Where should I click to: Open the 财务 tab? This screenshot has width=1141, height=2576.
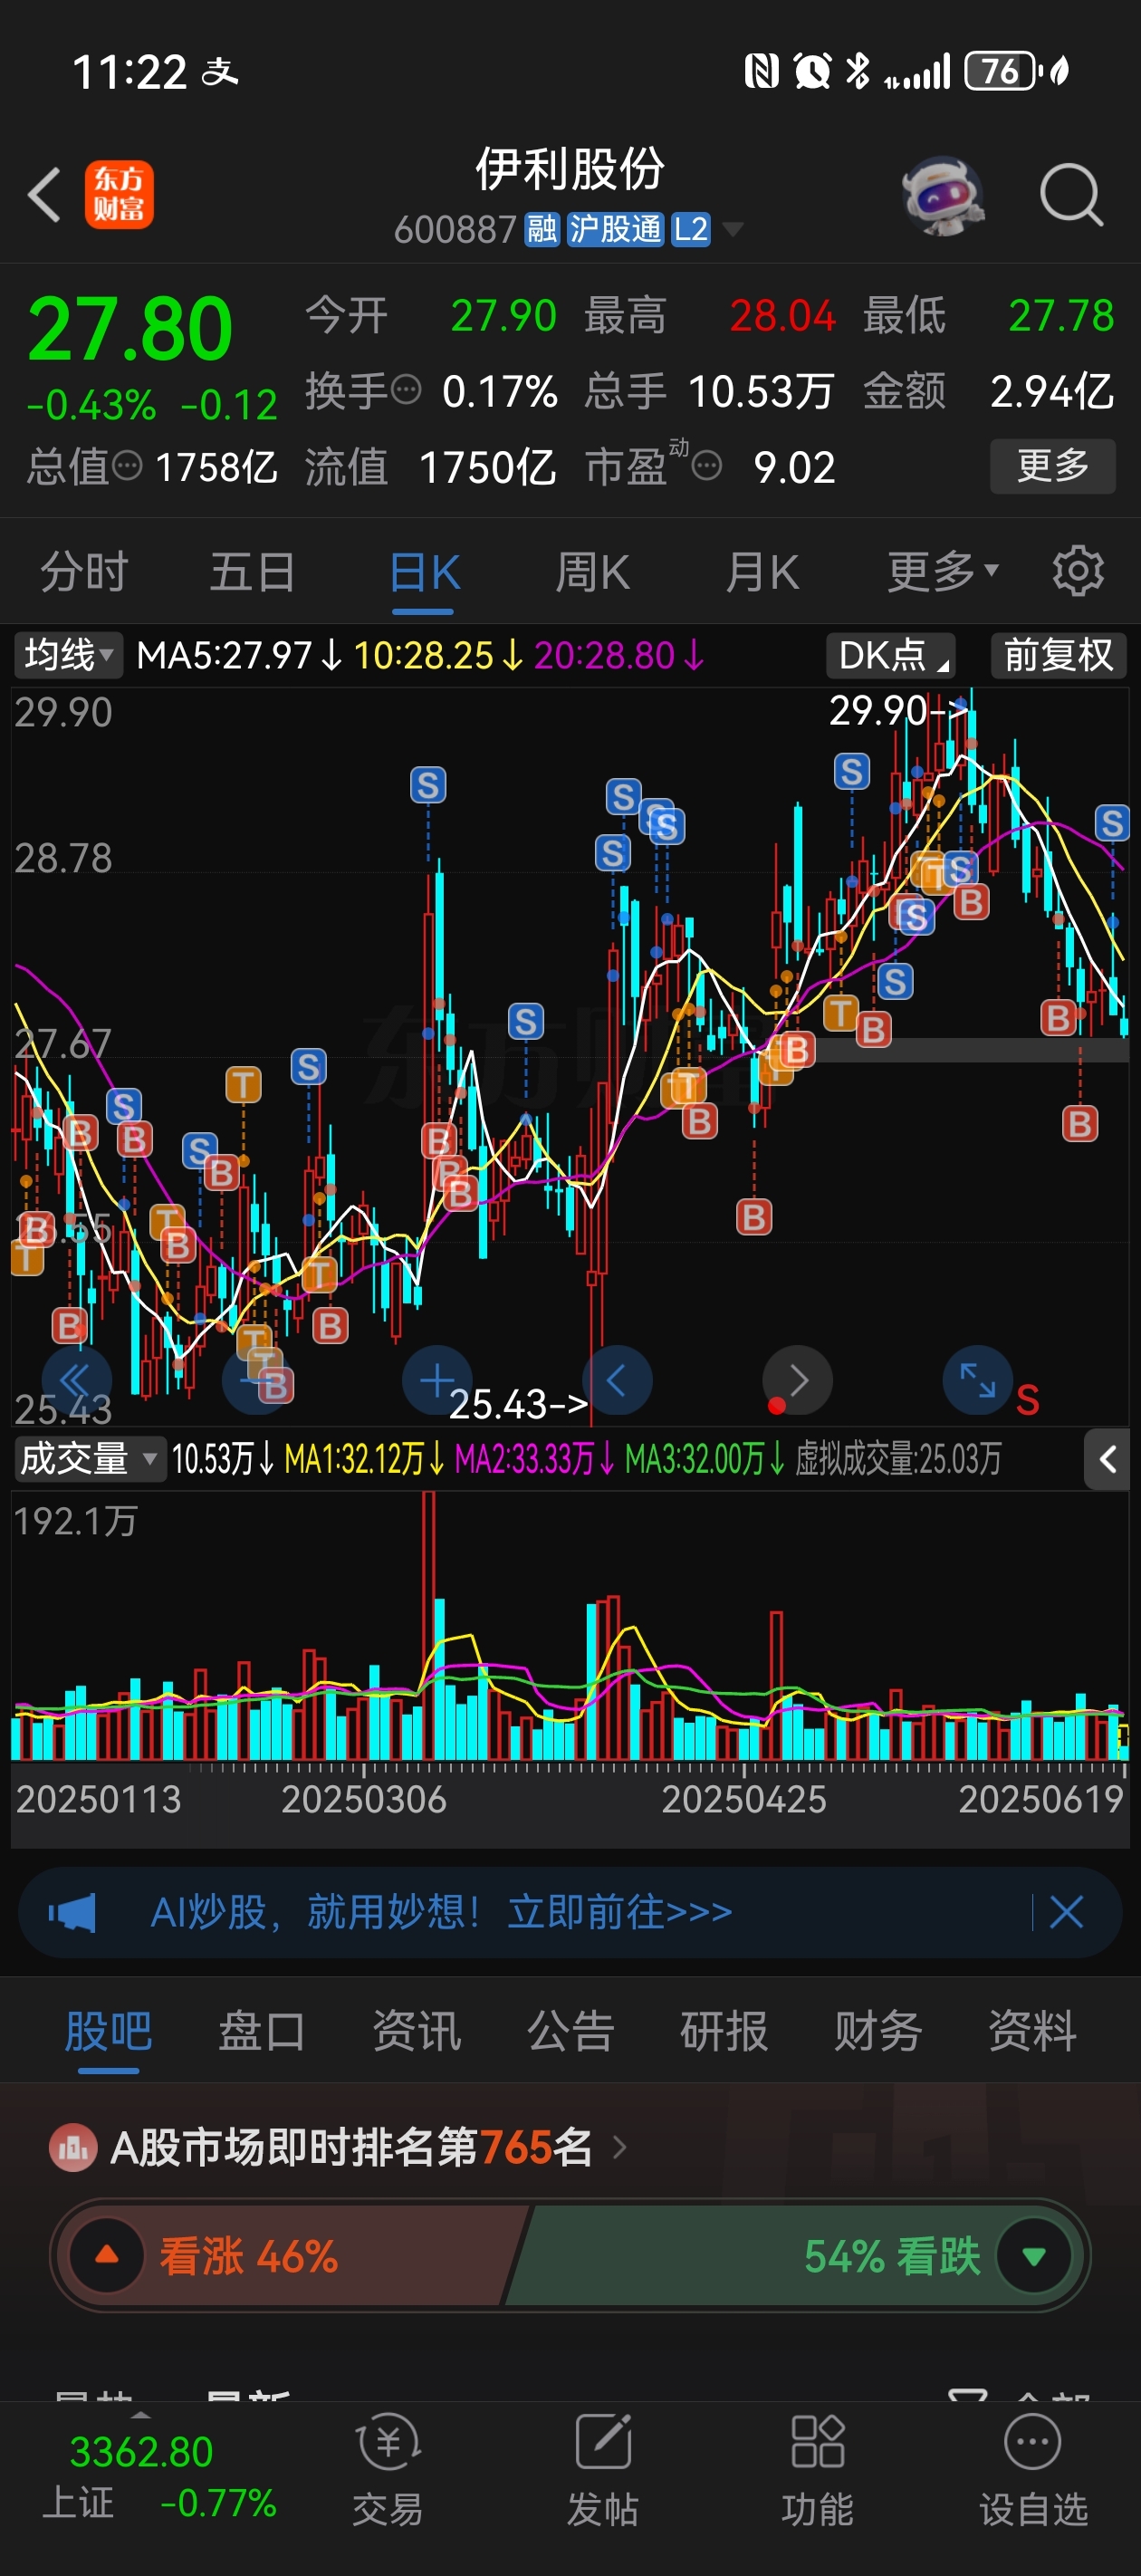(x=878, y=2031)
